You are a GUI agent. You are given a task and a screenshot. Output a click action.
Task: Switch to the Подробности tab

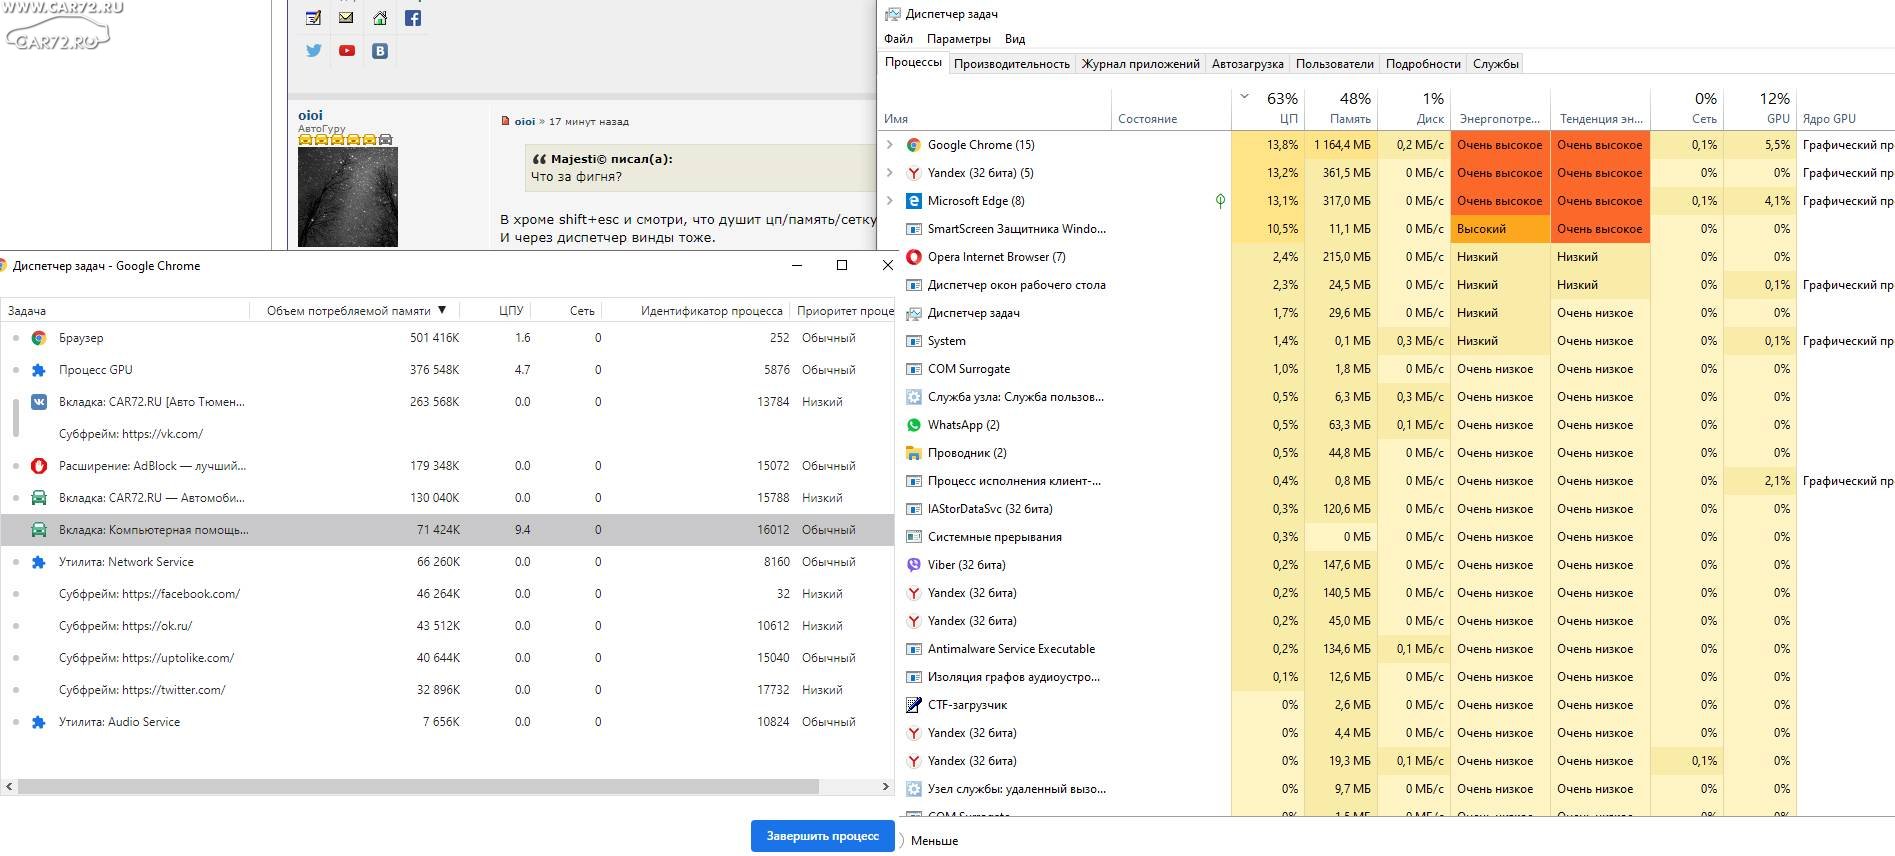[x=1423, y=64]
